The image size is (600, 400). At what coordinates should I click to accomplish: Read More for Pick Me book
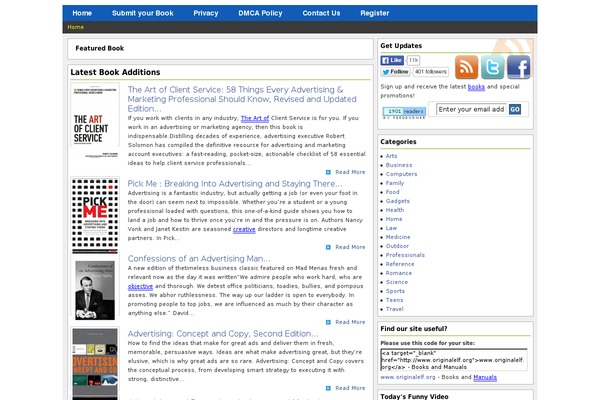pos(350,247)
